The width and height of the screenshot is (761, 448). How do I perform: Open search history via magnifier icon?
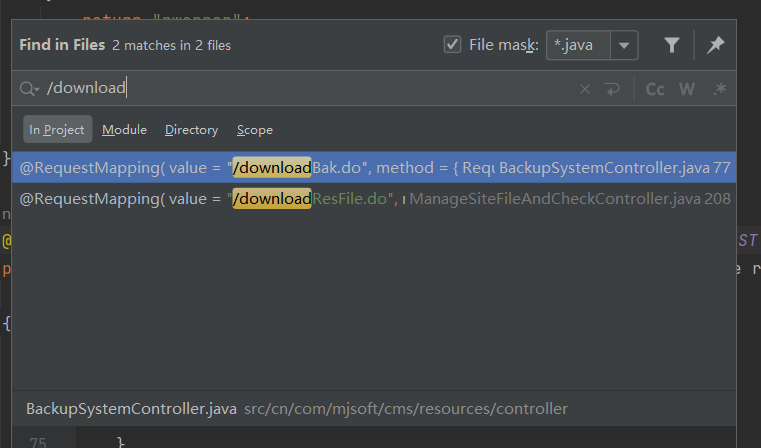point(30,89)
